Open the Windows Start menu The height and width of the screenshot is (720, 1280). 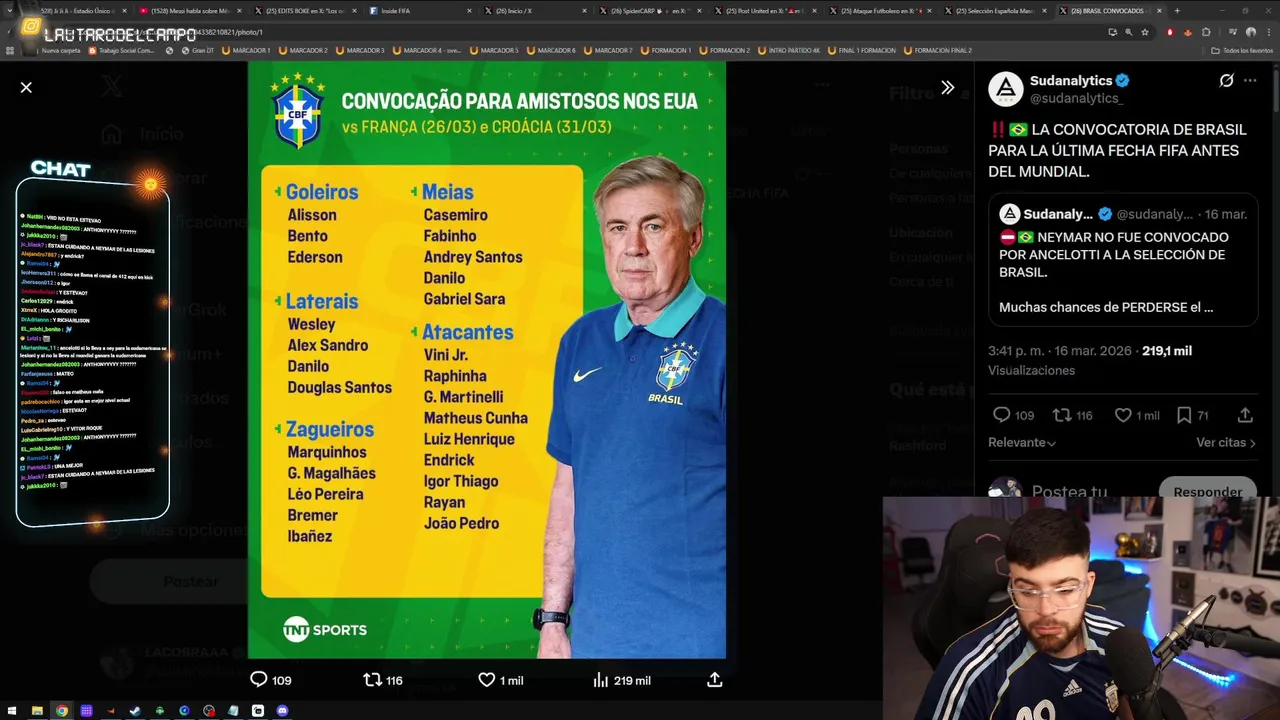tap(12, 711)
